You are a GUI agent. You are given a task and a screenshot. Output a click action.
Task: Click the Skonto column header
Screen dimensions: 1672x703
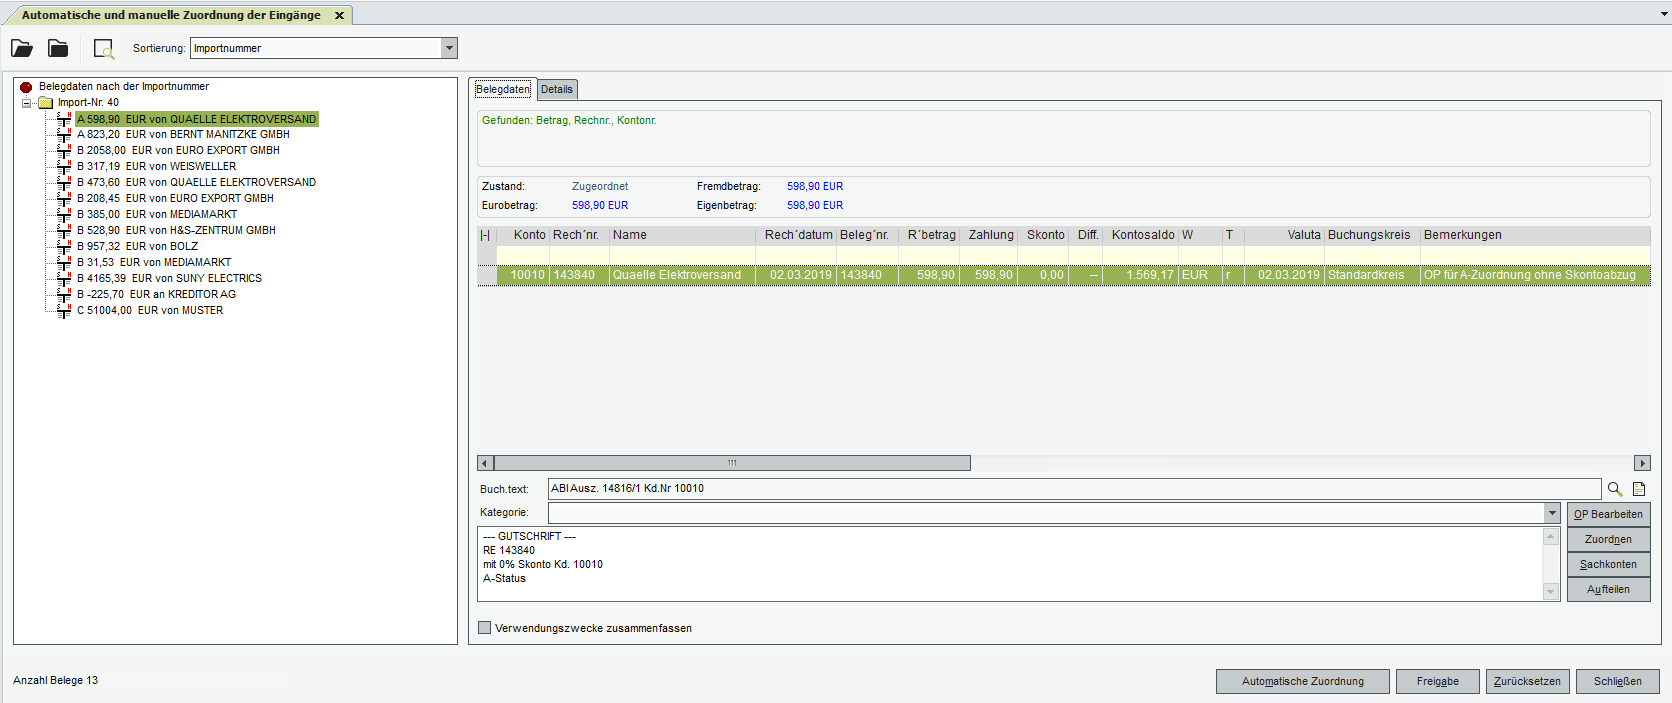pyautogui.click(x=1043, y=235)
